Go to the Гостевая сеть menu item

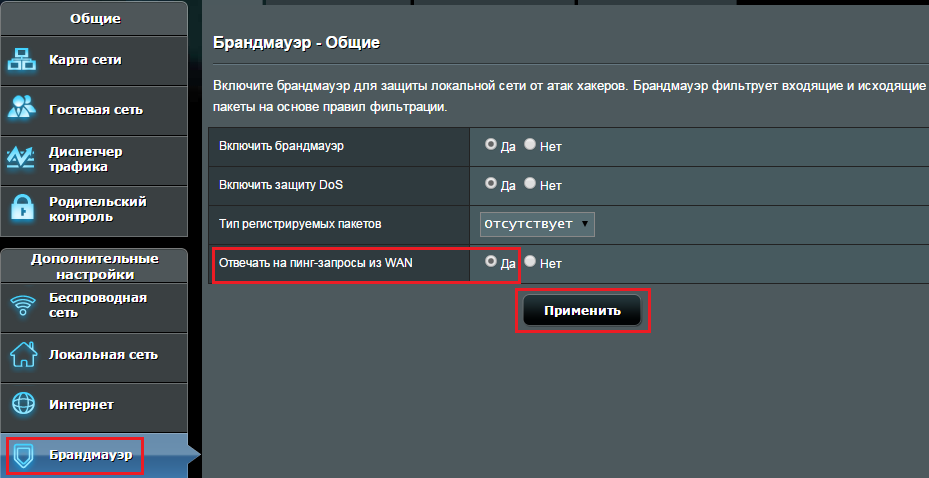click(94, 110)
